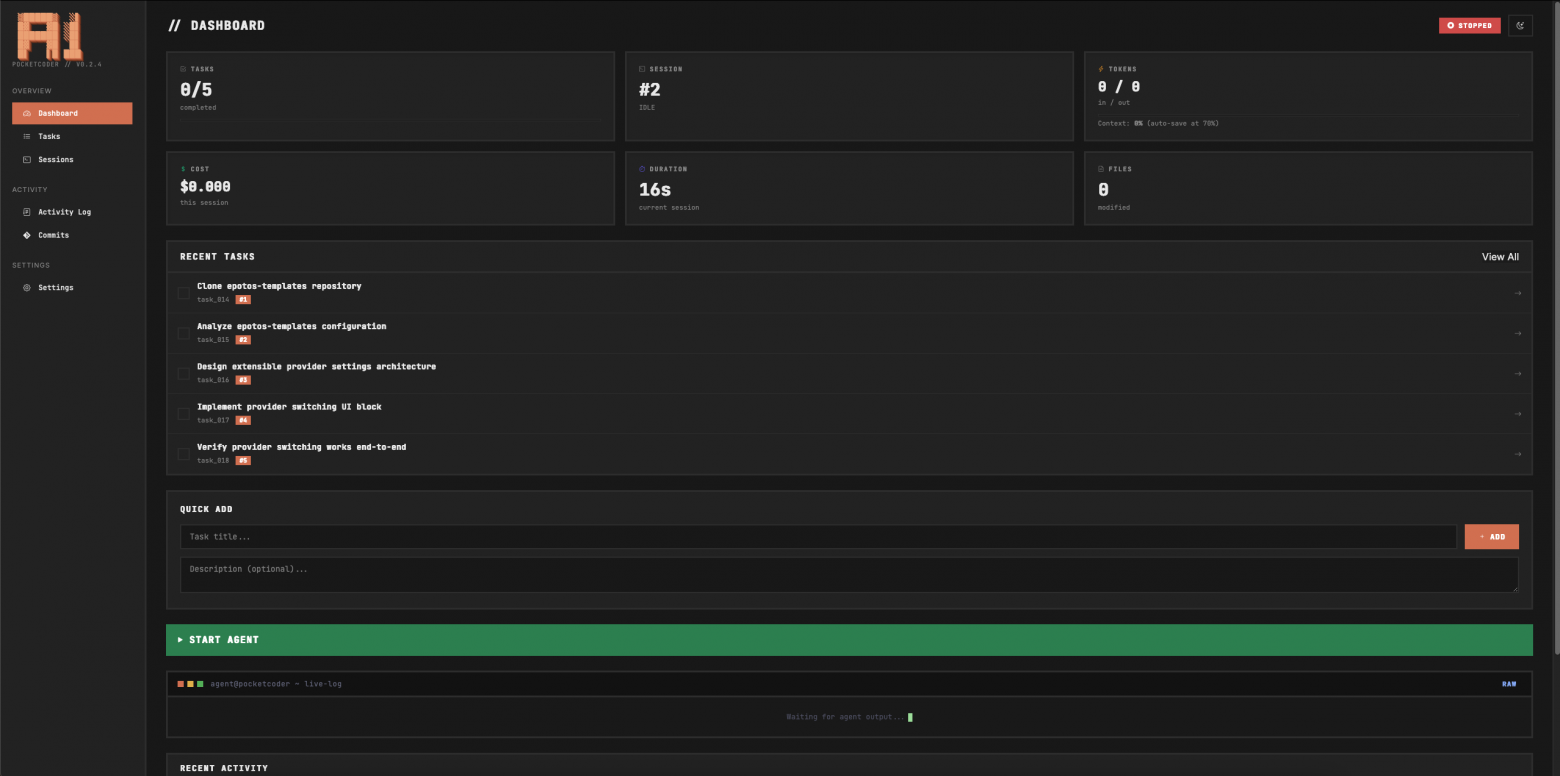The height and width of the screenshot is (776, 1560).
Task: Click View All in Recent Tasks header
Action: click(x=1500, y=256)
